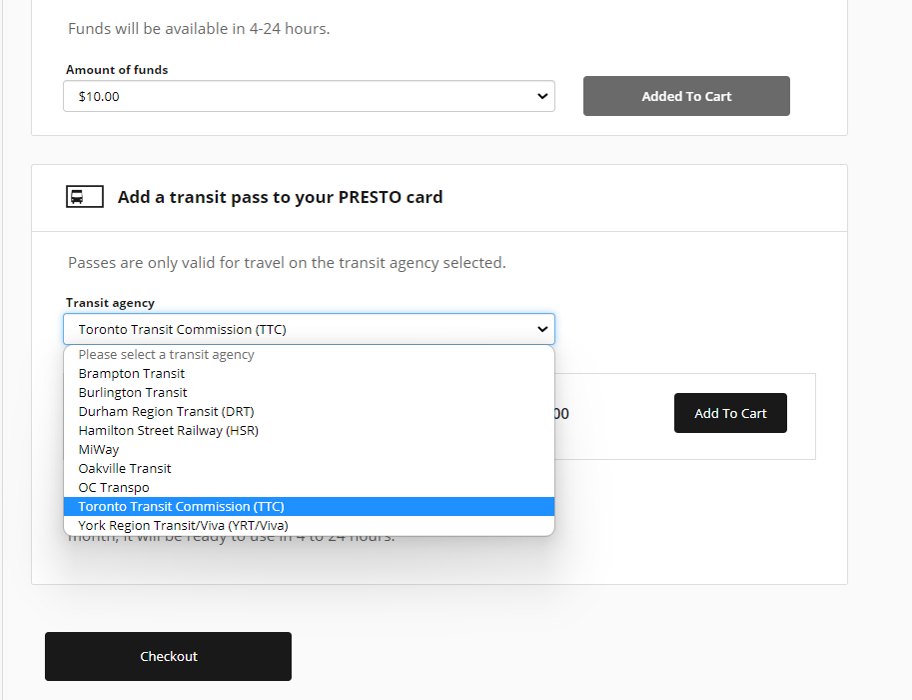The width and height of the screenshot is (912, 700).
Task: Select OC Transpo agency
Action: click(309, 488)
